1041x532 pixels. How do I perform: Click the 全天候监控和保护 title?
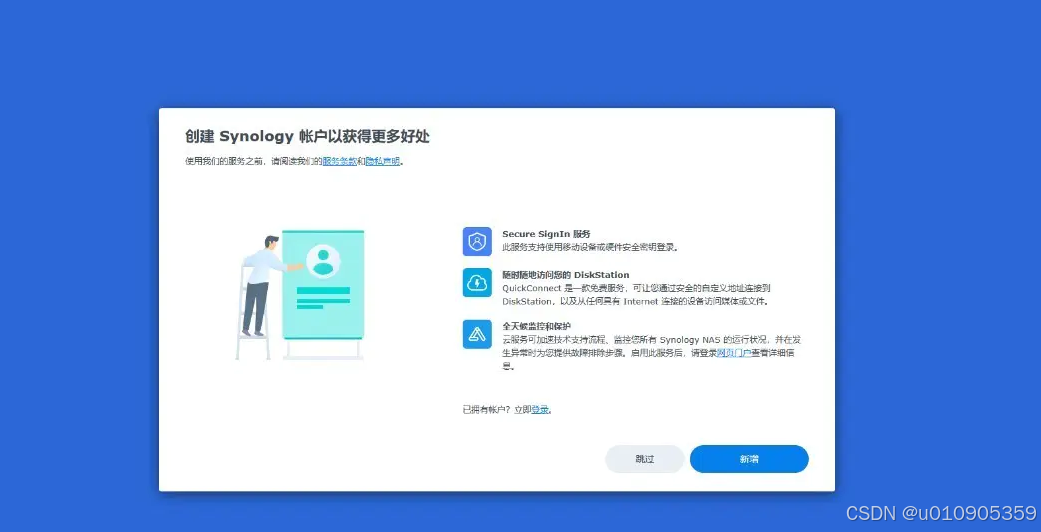[x=536, y=326]
